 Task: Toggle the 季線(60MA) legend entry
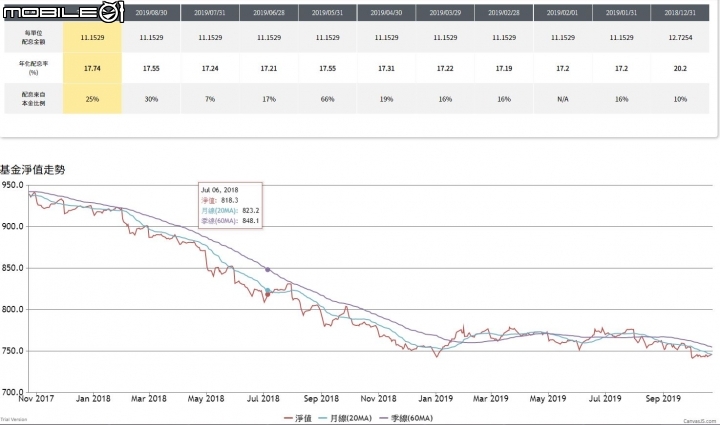tap(406, 418)
